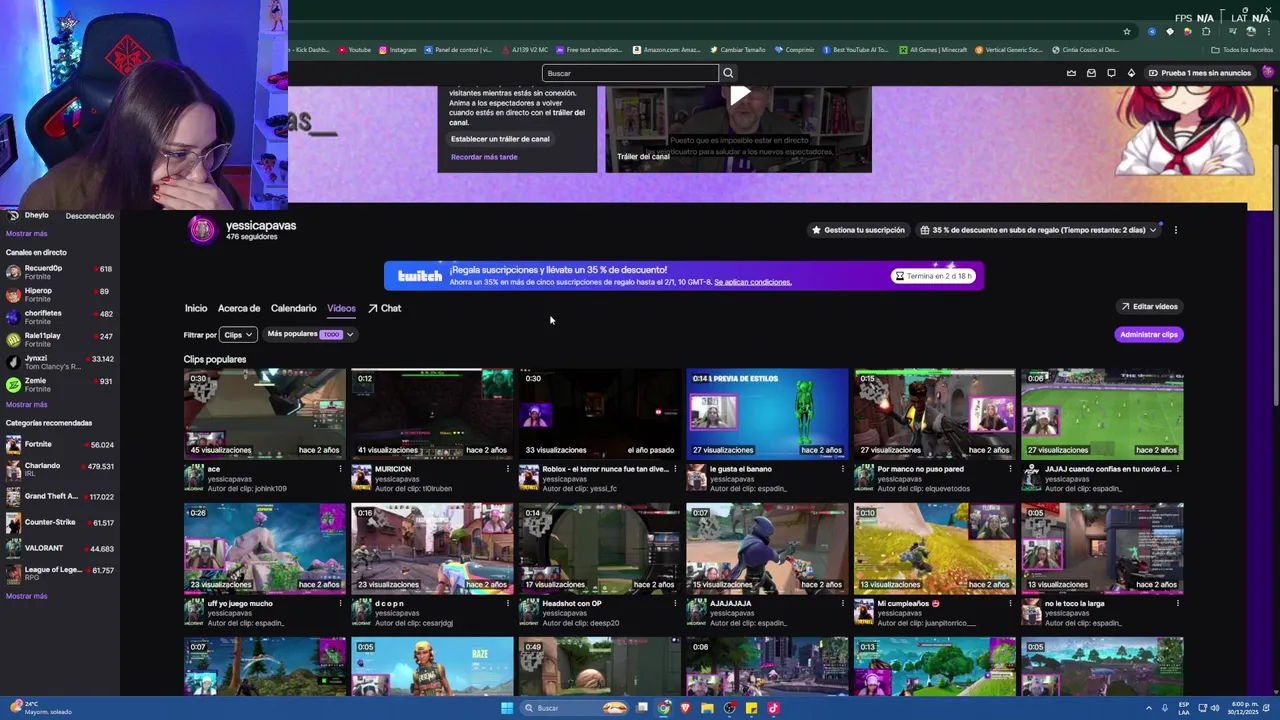Open options menu for 'AJAJAJAJA' clip
This screenshot has width=1280, height=720.
[842, 604]
